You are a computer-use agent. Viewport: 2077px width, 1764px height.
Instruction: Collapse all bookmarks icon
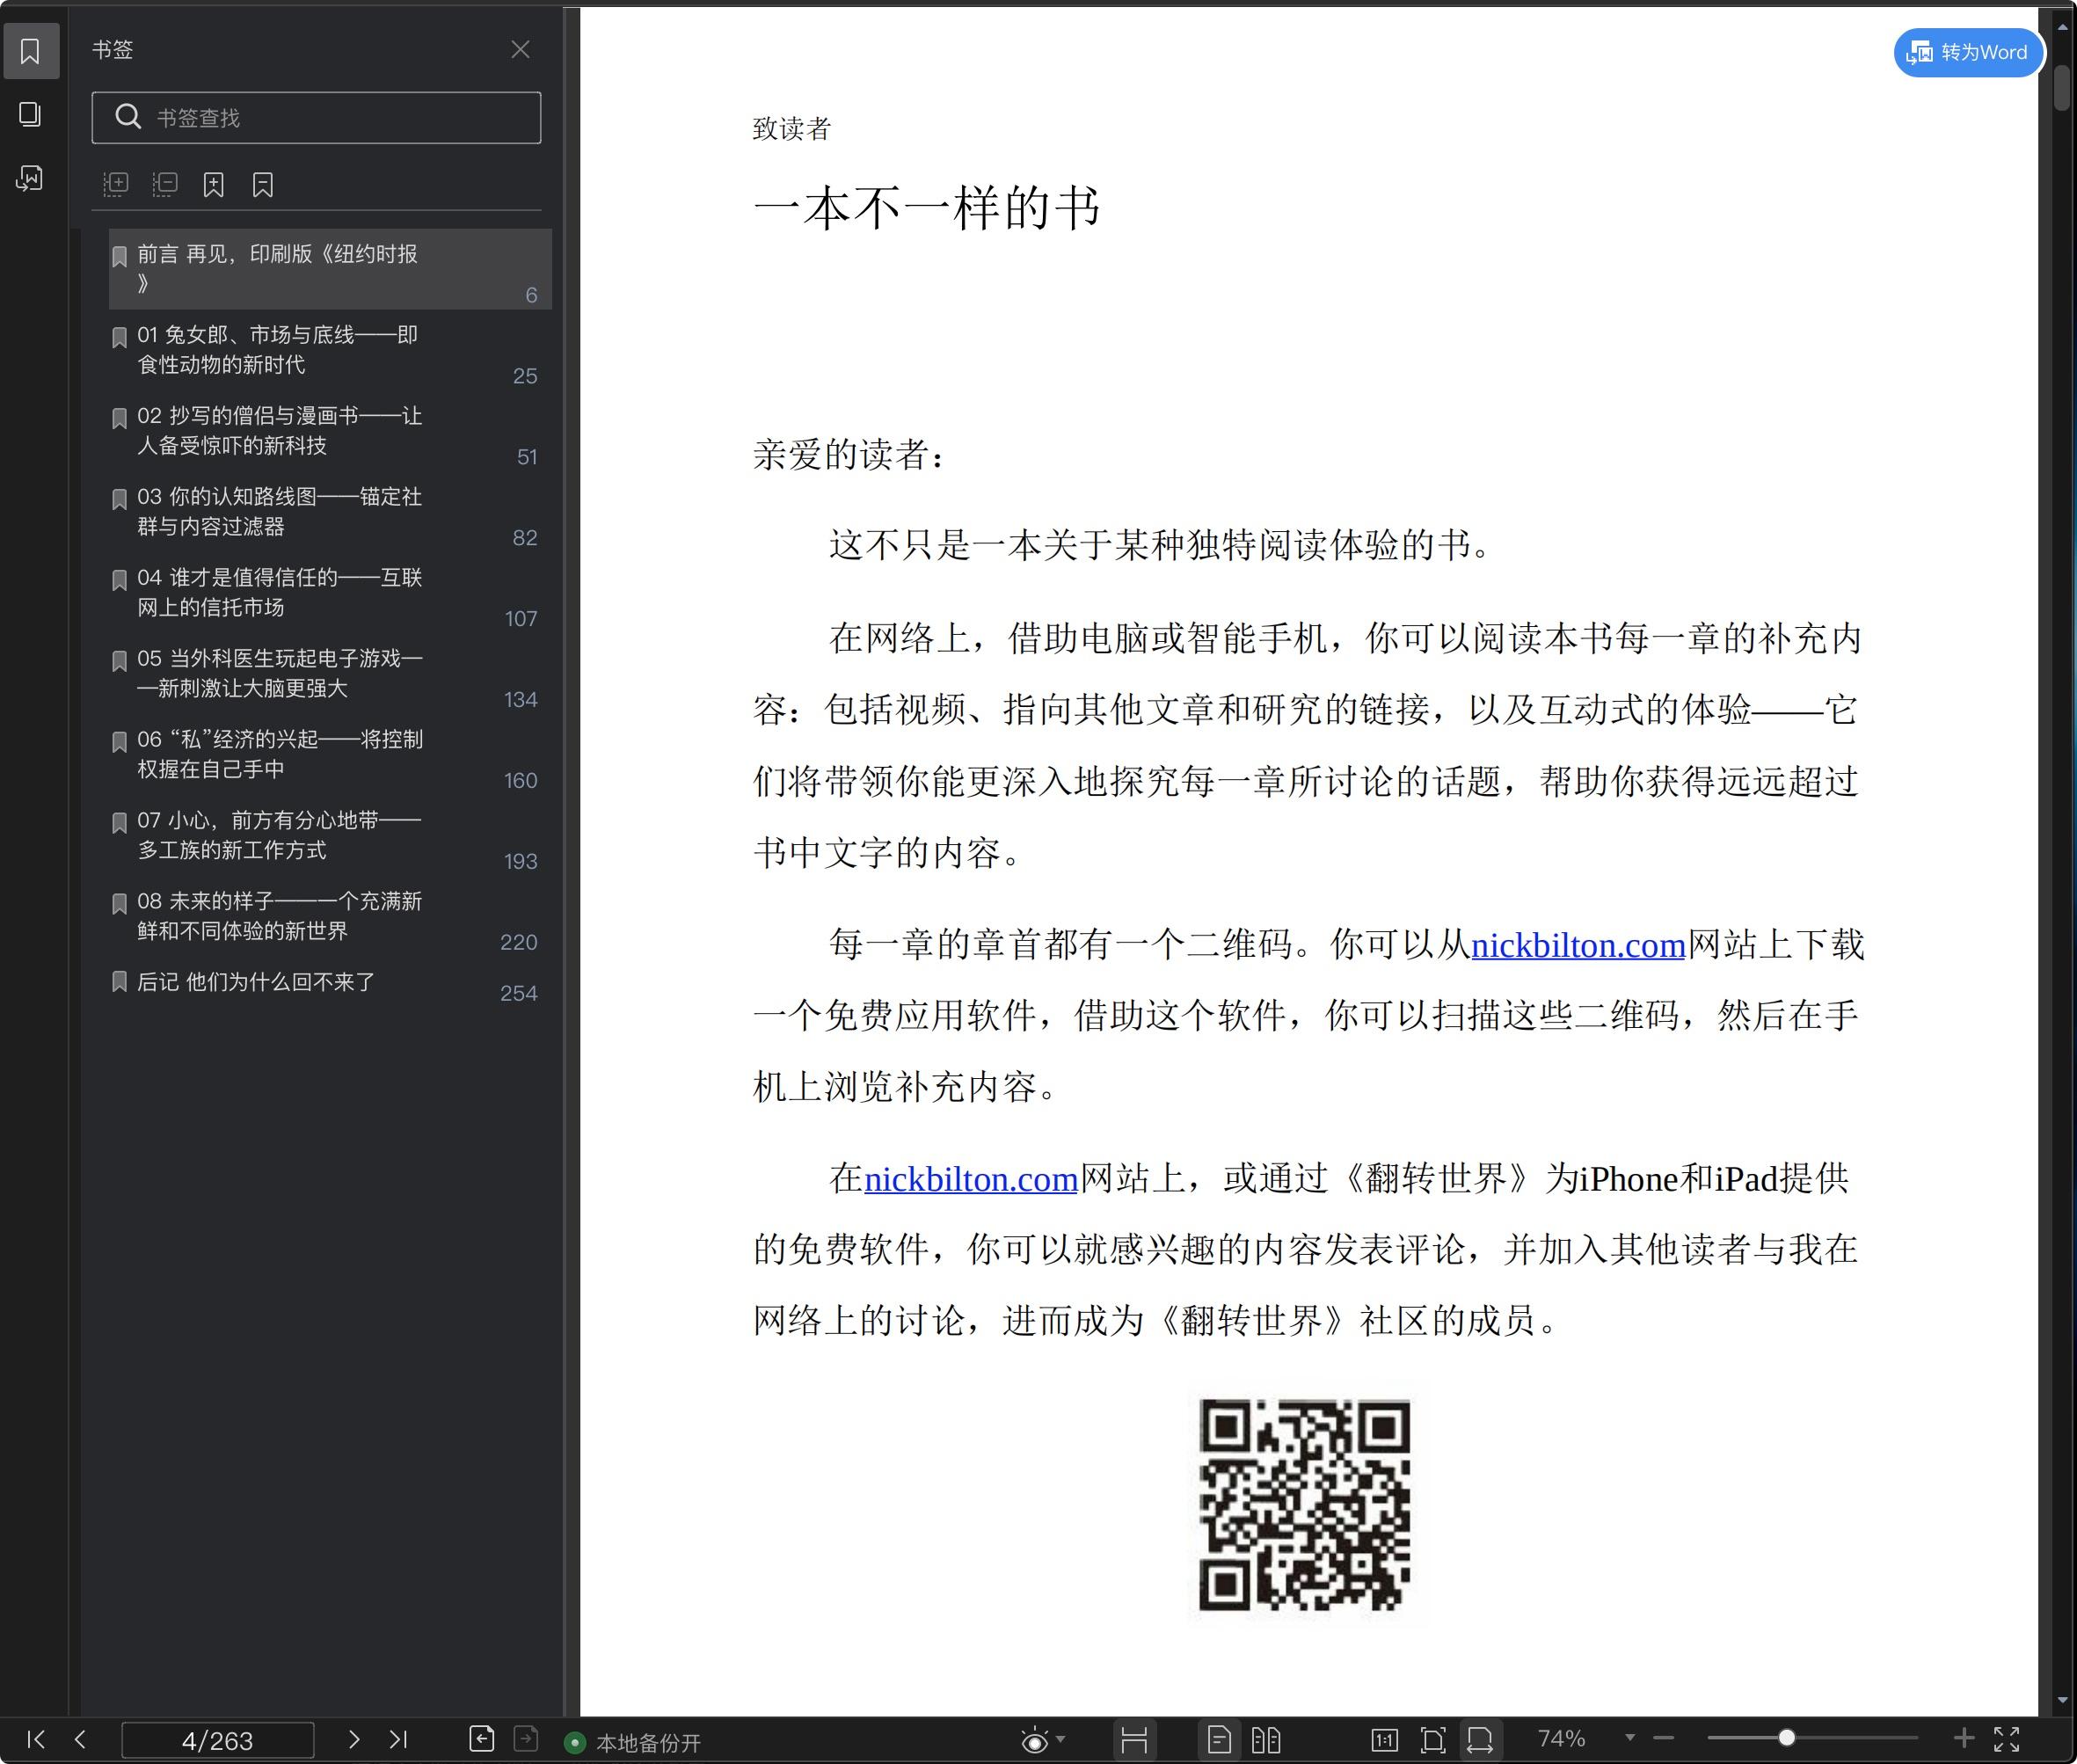click(x=165, y=184)
